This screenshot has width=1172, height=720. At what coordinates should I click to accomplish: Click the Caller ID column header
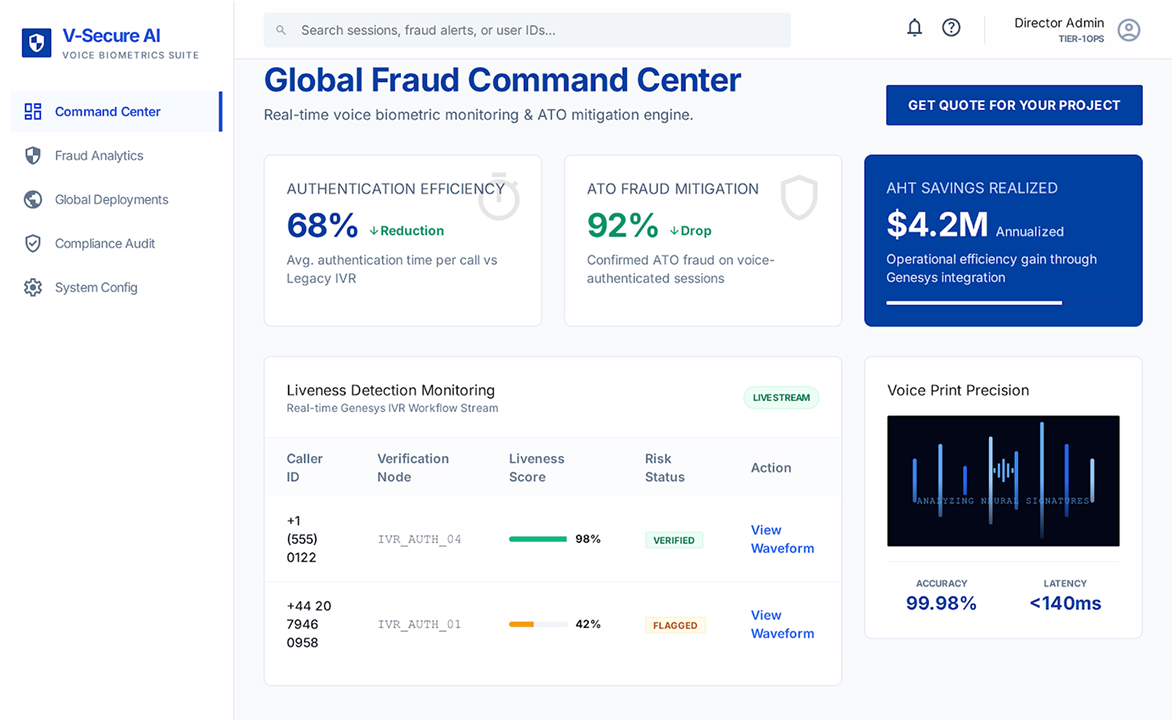(305, 468)
